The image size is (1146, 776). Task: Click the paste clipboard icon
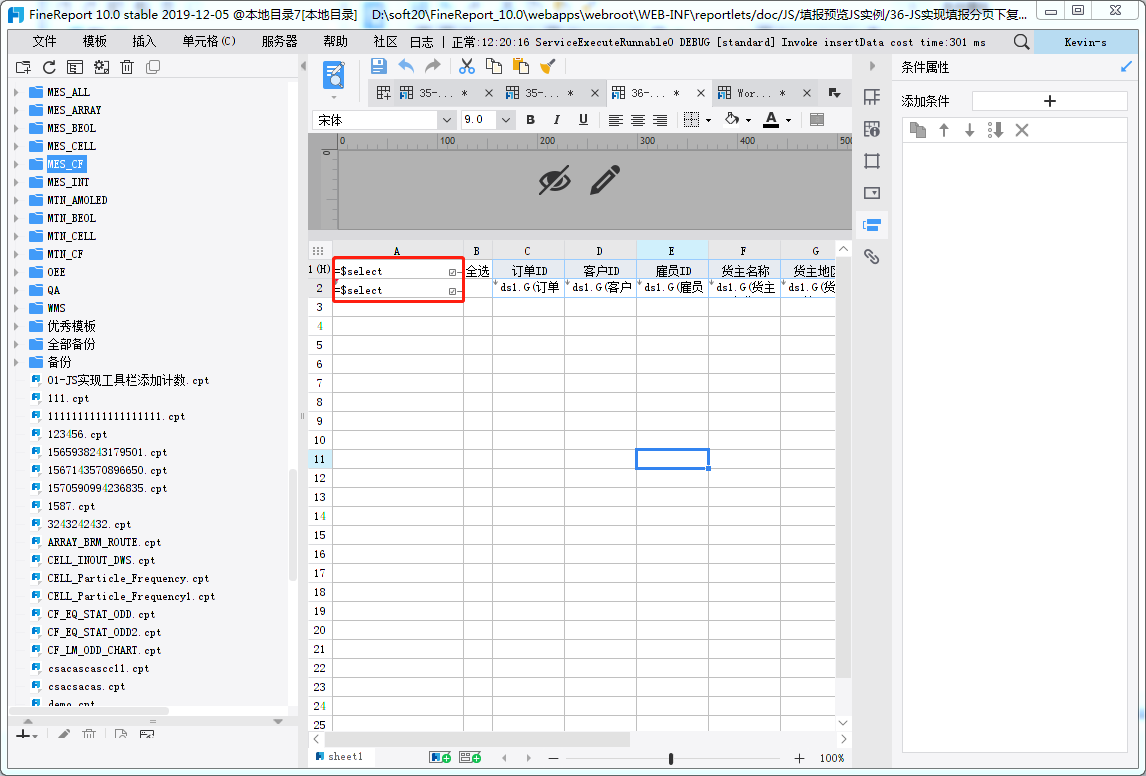click(x=520, y=66)
